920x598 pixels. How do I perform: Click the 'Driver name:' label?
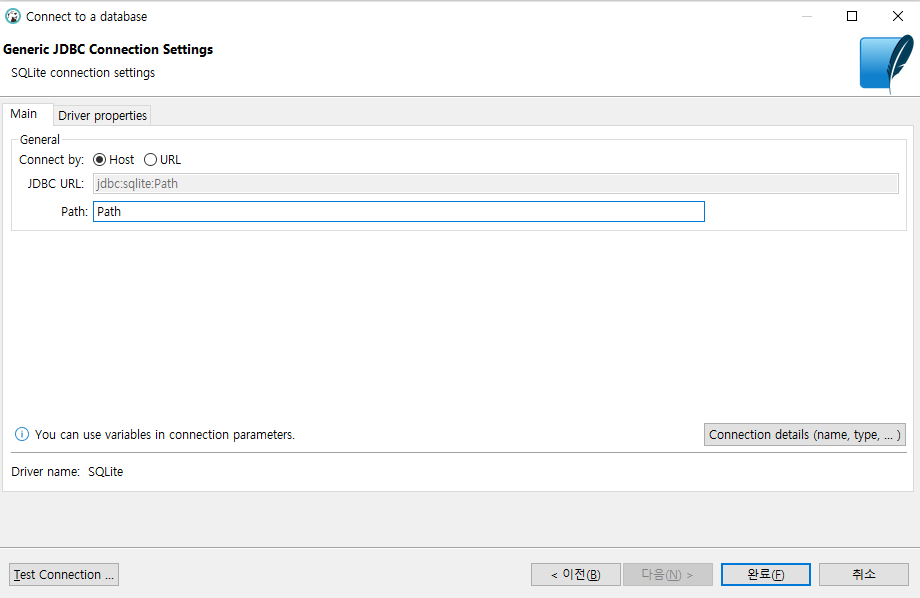(46, 472)
